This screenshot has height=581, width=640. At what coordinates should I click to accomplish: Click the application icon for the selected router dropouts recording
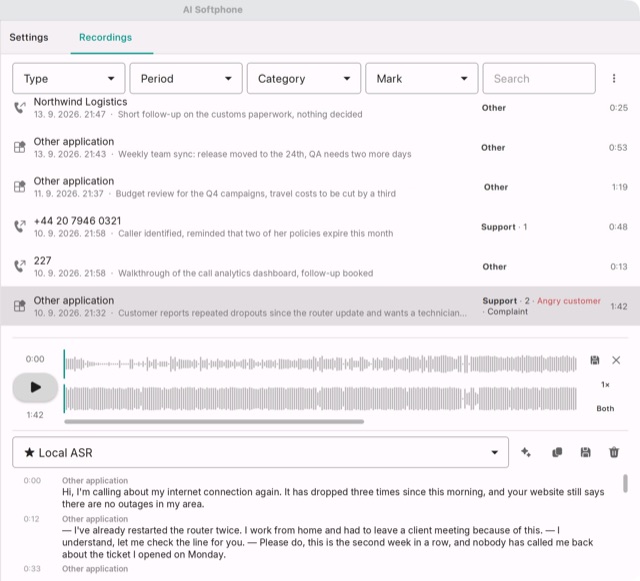(x=20, y=306)
